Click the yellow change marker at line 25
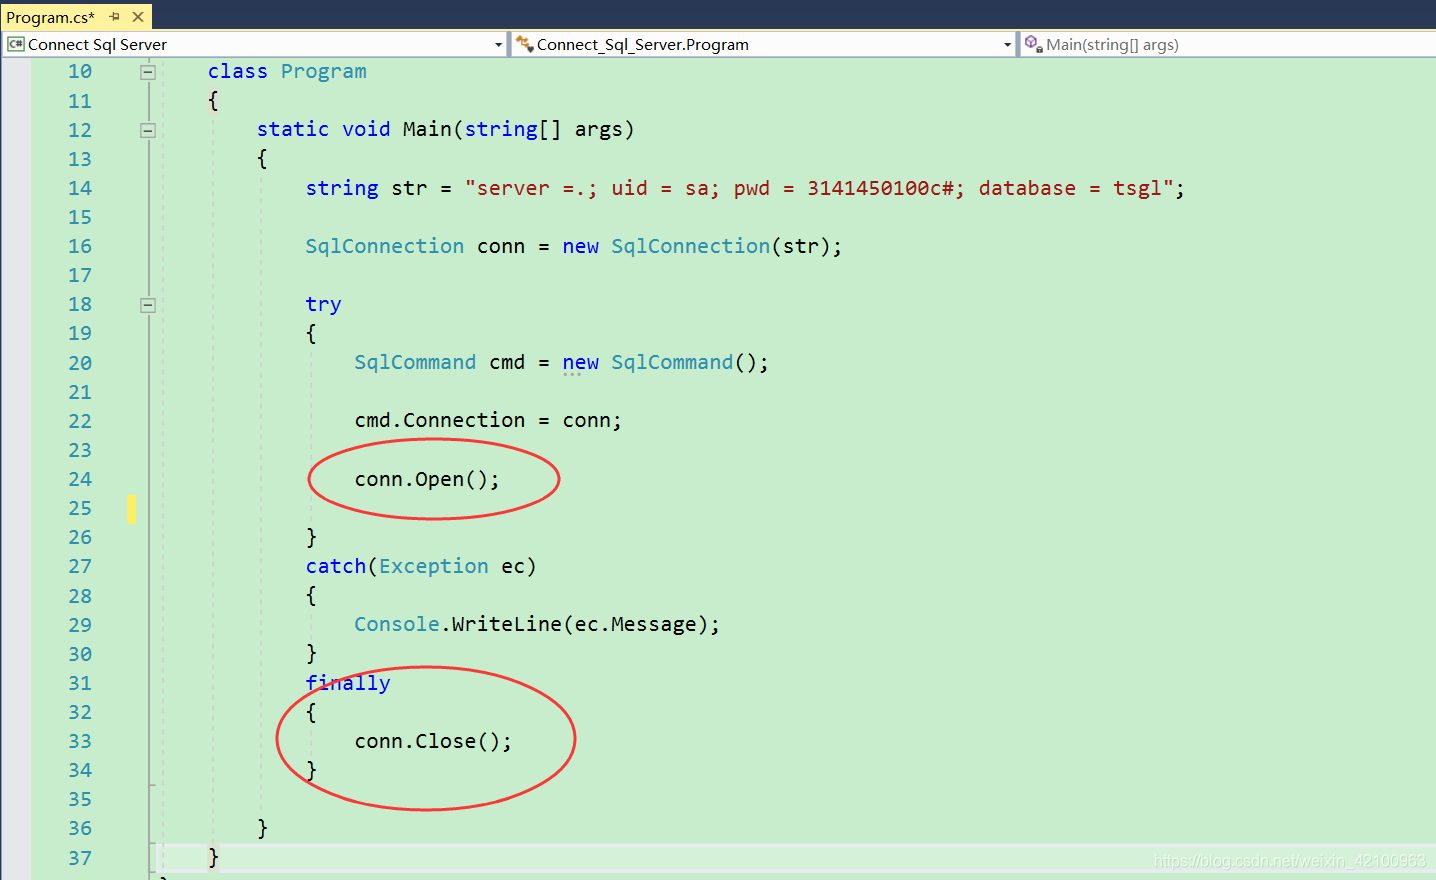1436x880 pixels. point(131,509)
